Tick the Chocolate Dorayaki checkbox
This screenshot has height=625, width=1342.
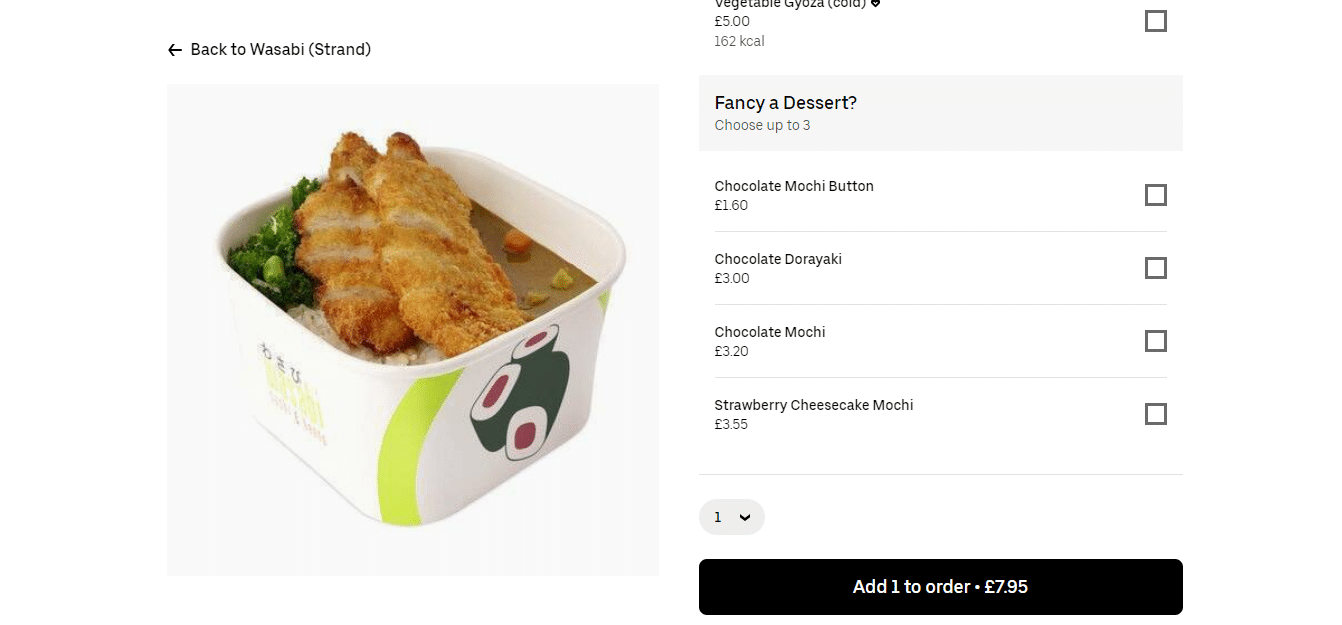(1155, 268)
